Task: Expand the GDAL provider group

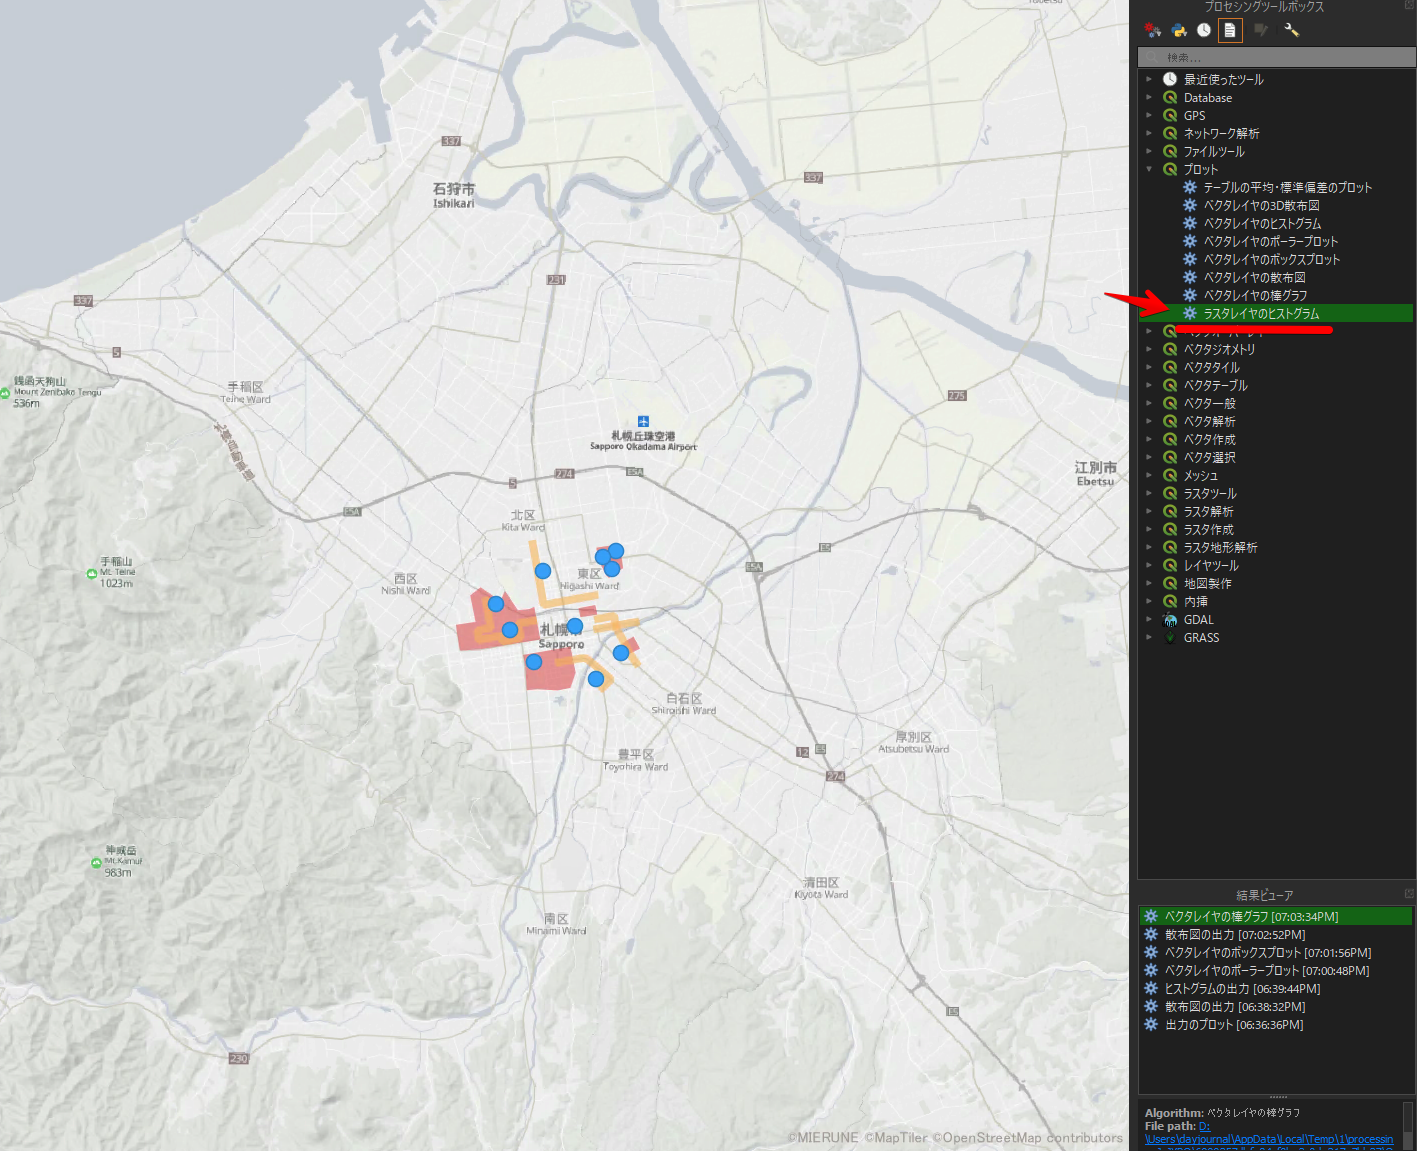Action: pos(1149,619)
